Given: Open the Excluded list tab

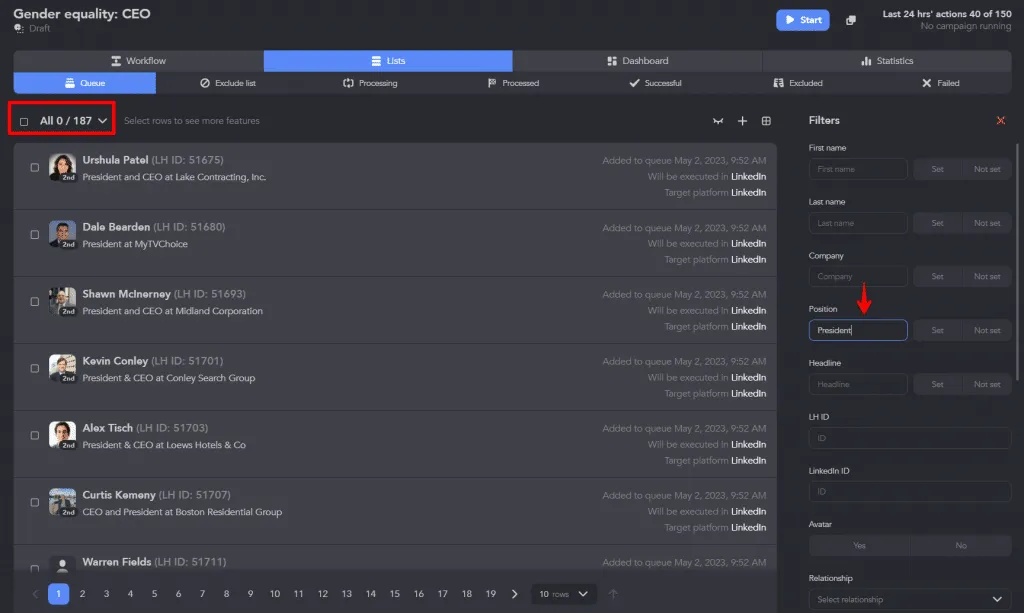Looking at the screenshot, I should point(797,83).
